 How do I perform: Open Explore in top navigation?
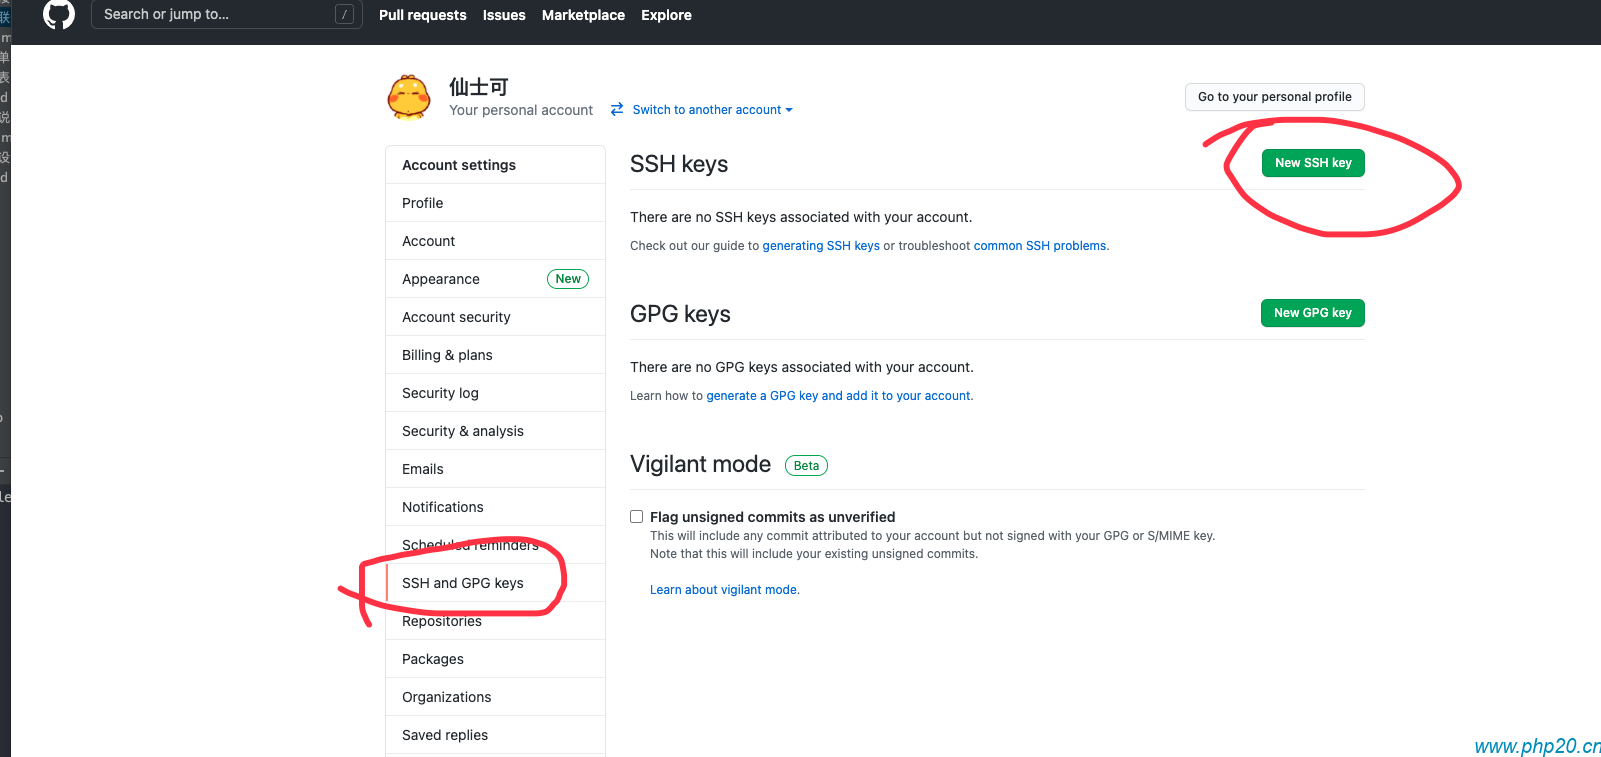click(666, 15)
